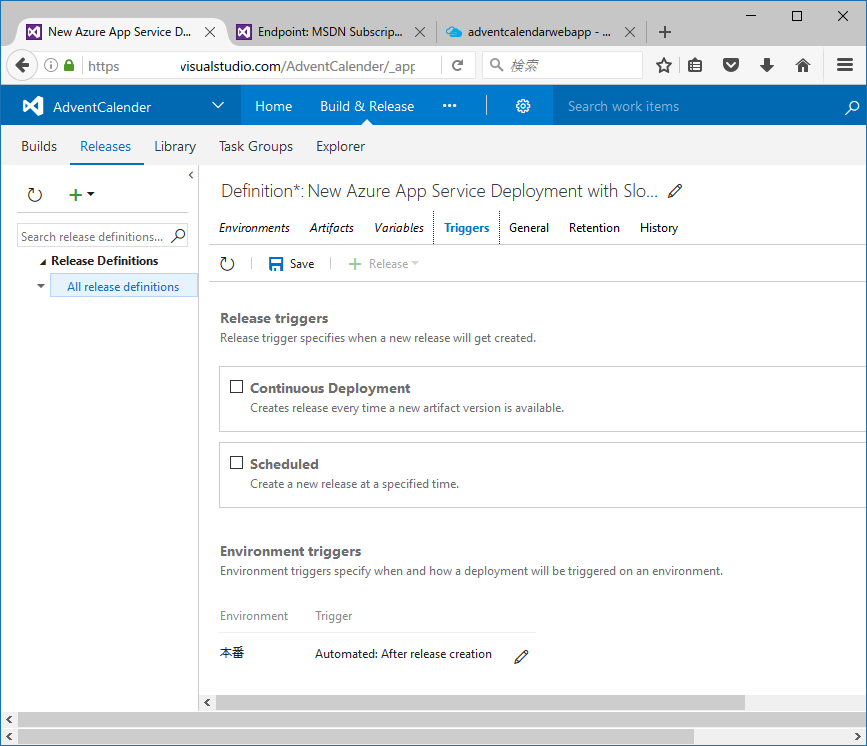867x746 pixels.
Task: Click the content pane horizontal scrollbar
Action: click(x=480, y=702)
